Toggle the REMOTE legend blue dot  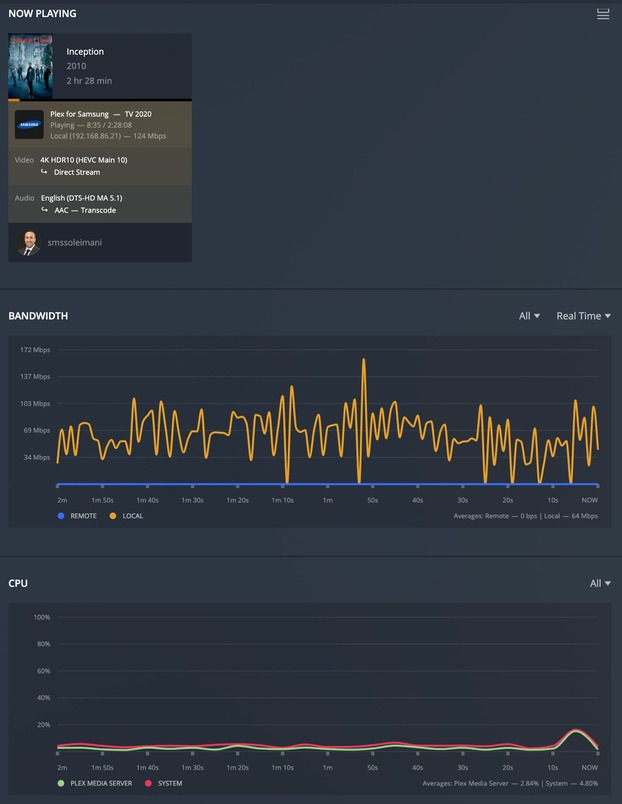point(61,516)
